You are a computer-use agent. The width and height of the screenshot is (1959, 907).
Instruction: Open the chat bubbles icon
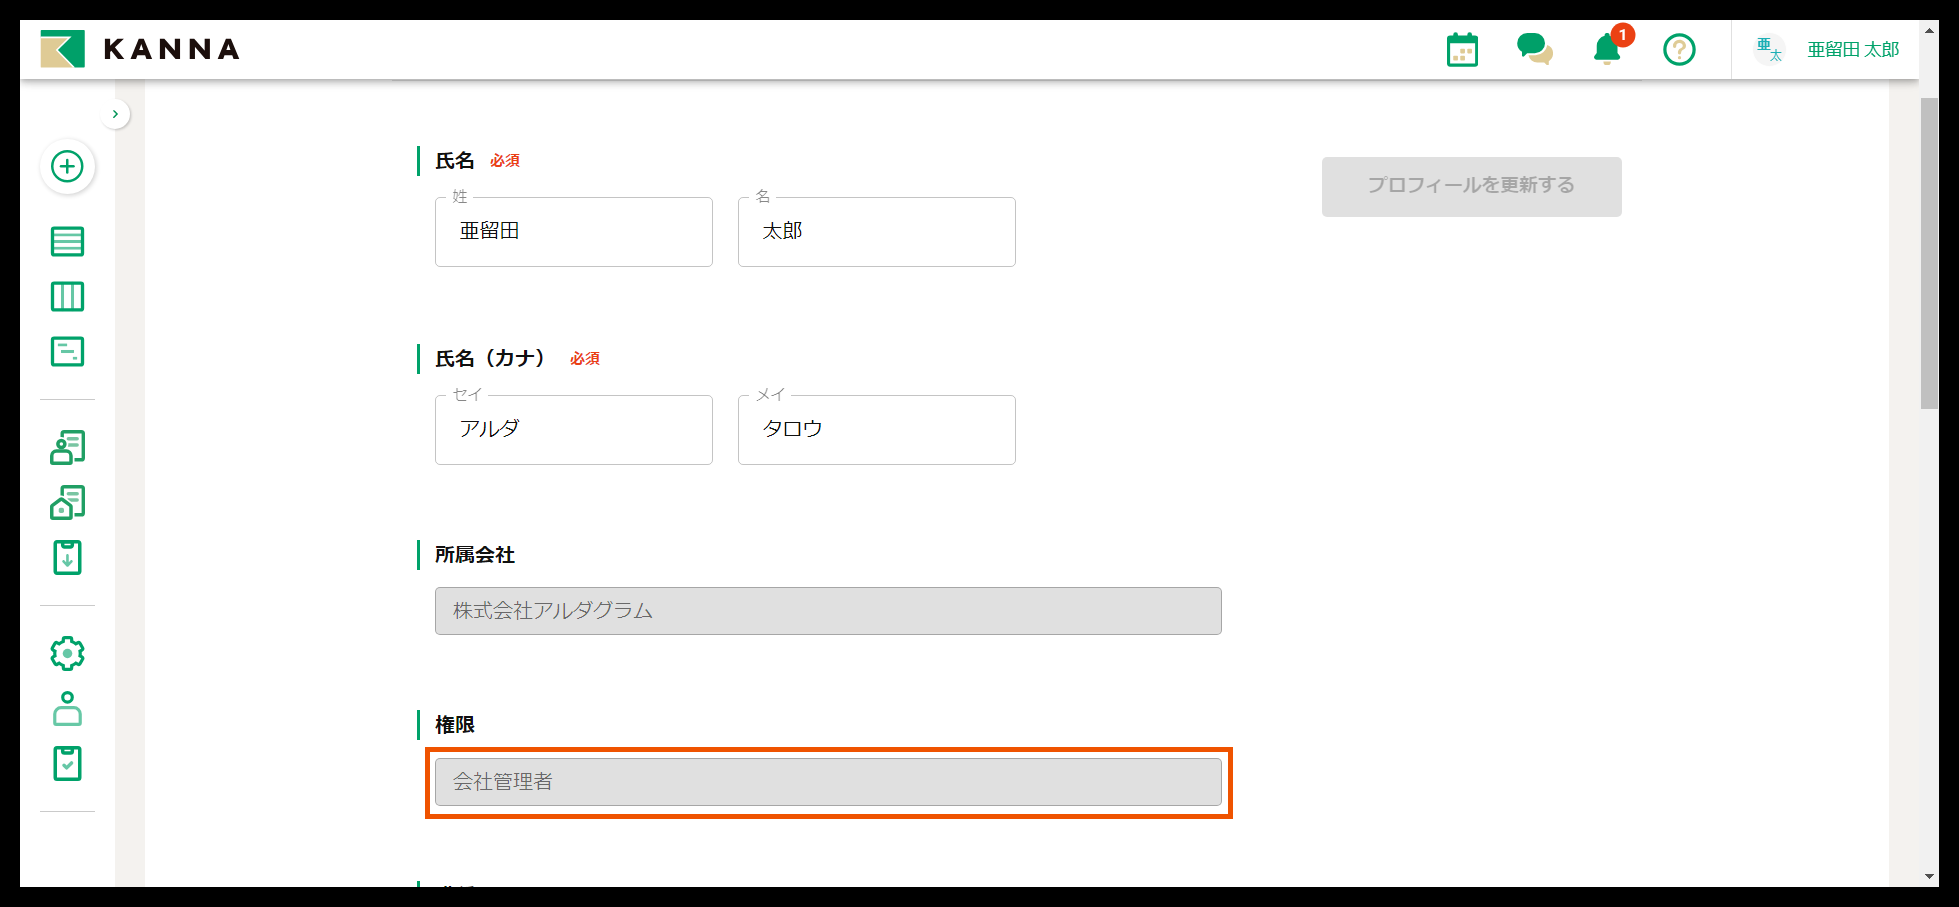1534,48
